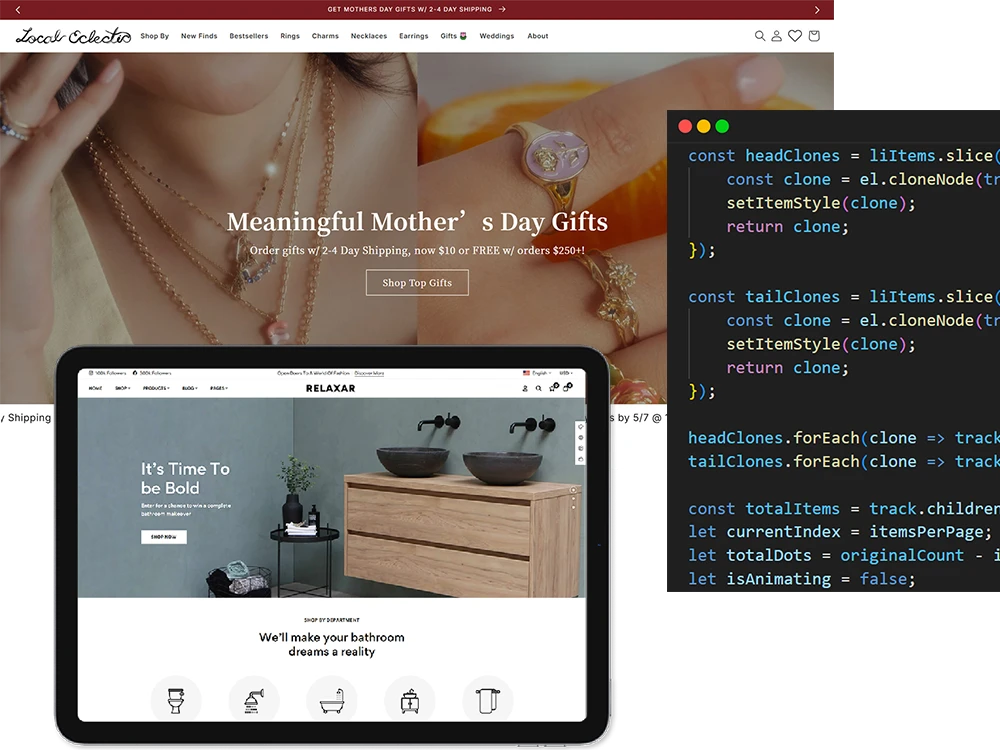This screenshot has height=750, width=1000.
Task: Click the red close dot on code window
Action: pos(685,126)
